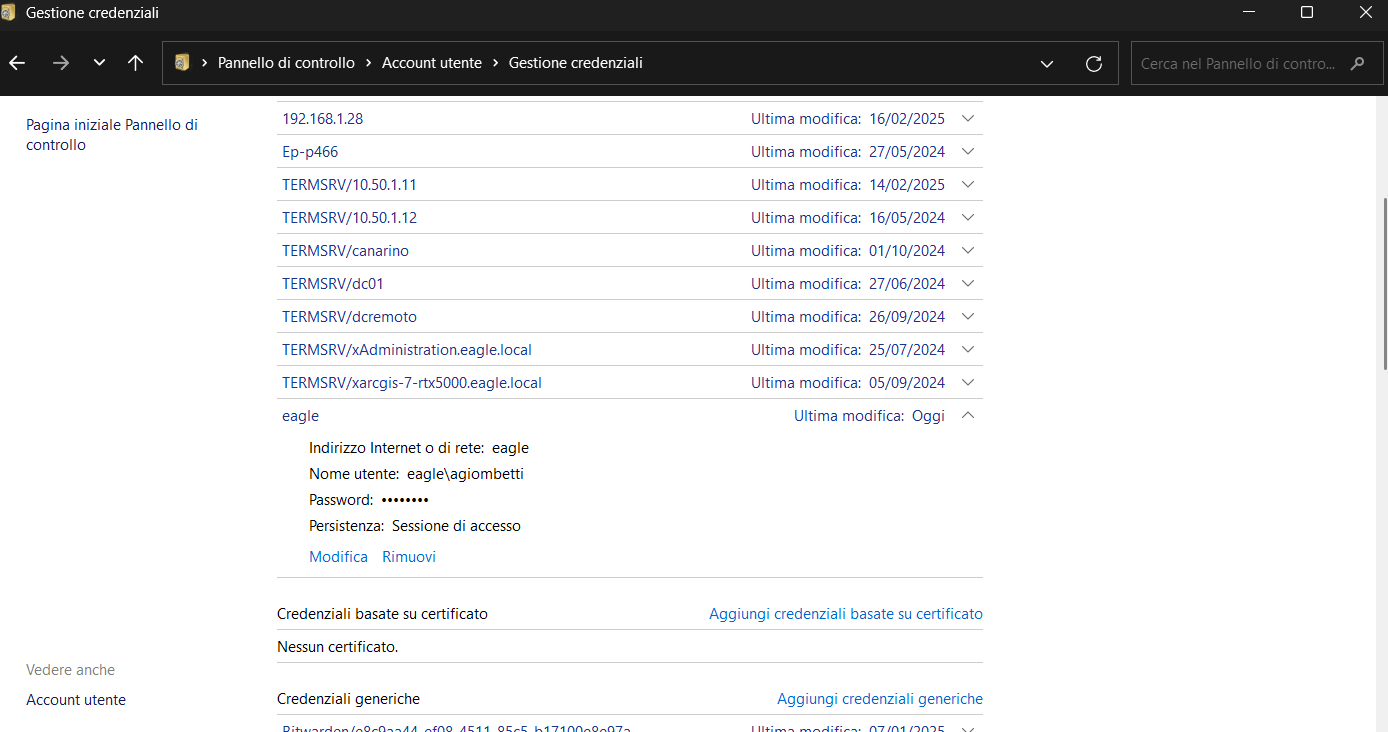Refresh the Gestione credenziali page

(1094, 63)
